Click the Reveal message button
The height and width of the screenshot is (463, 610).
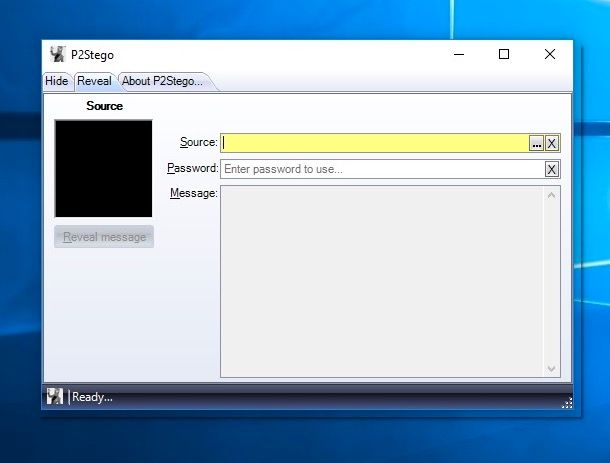(104, 237)
